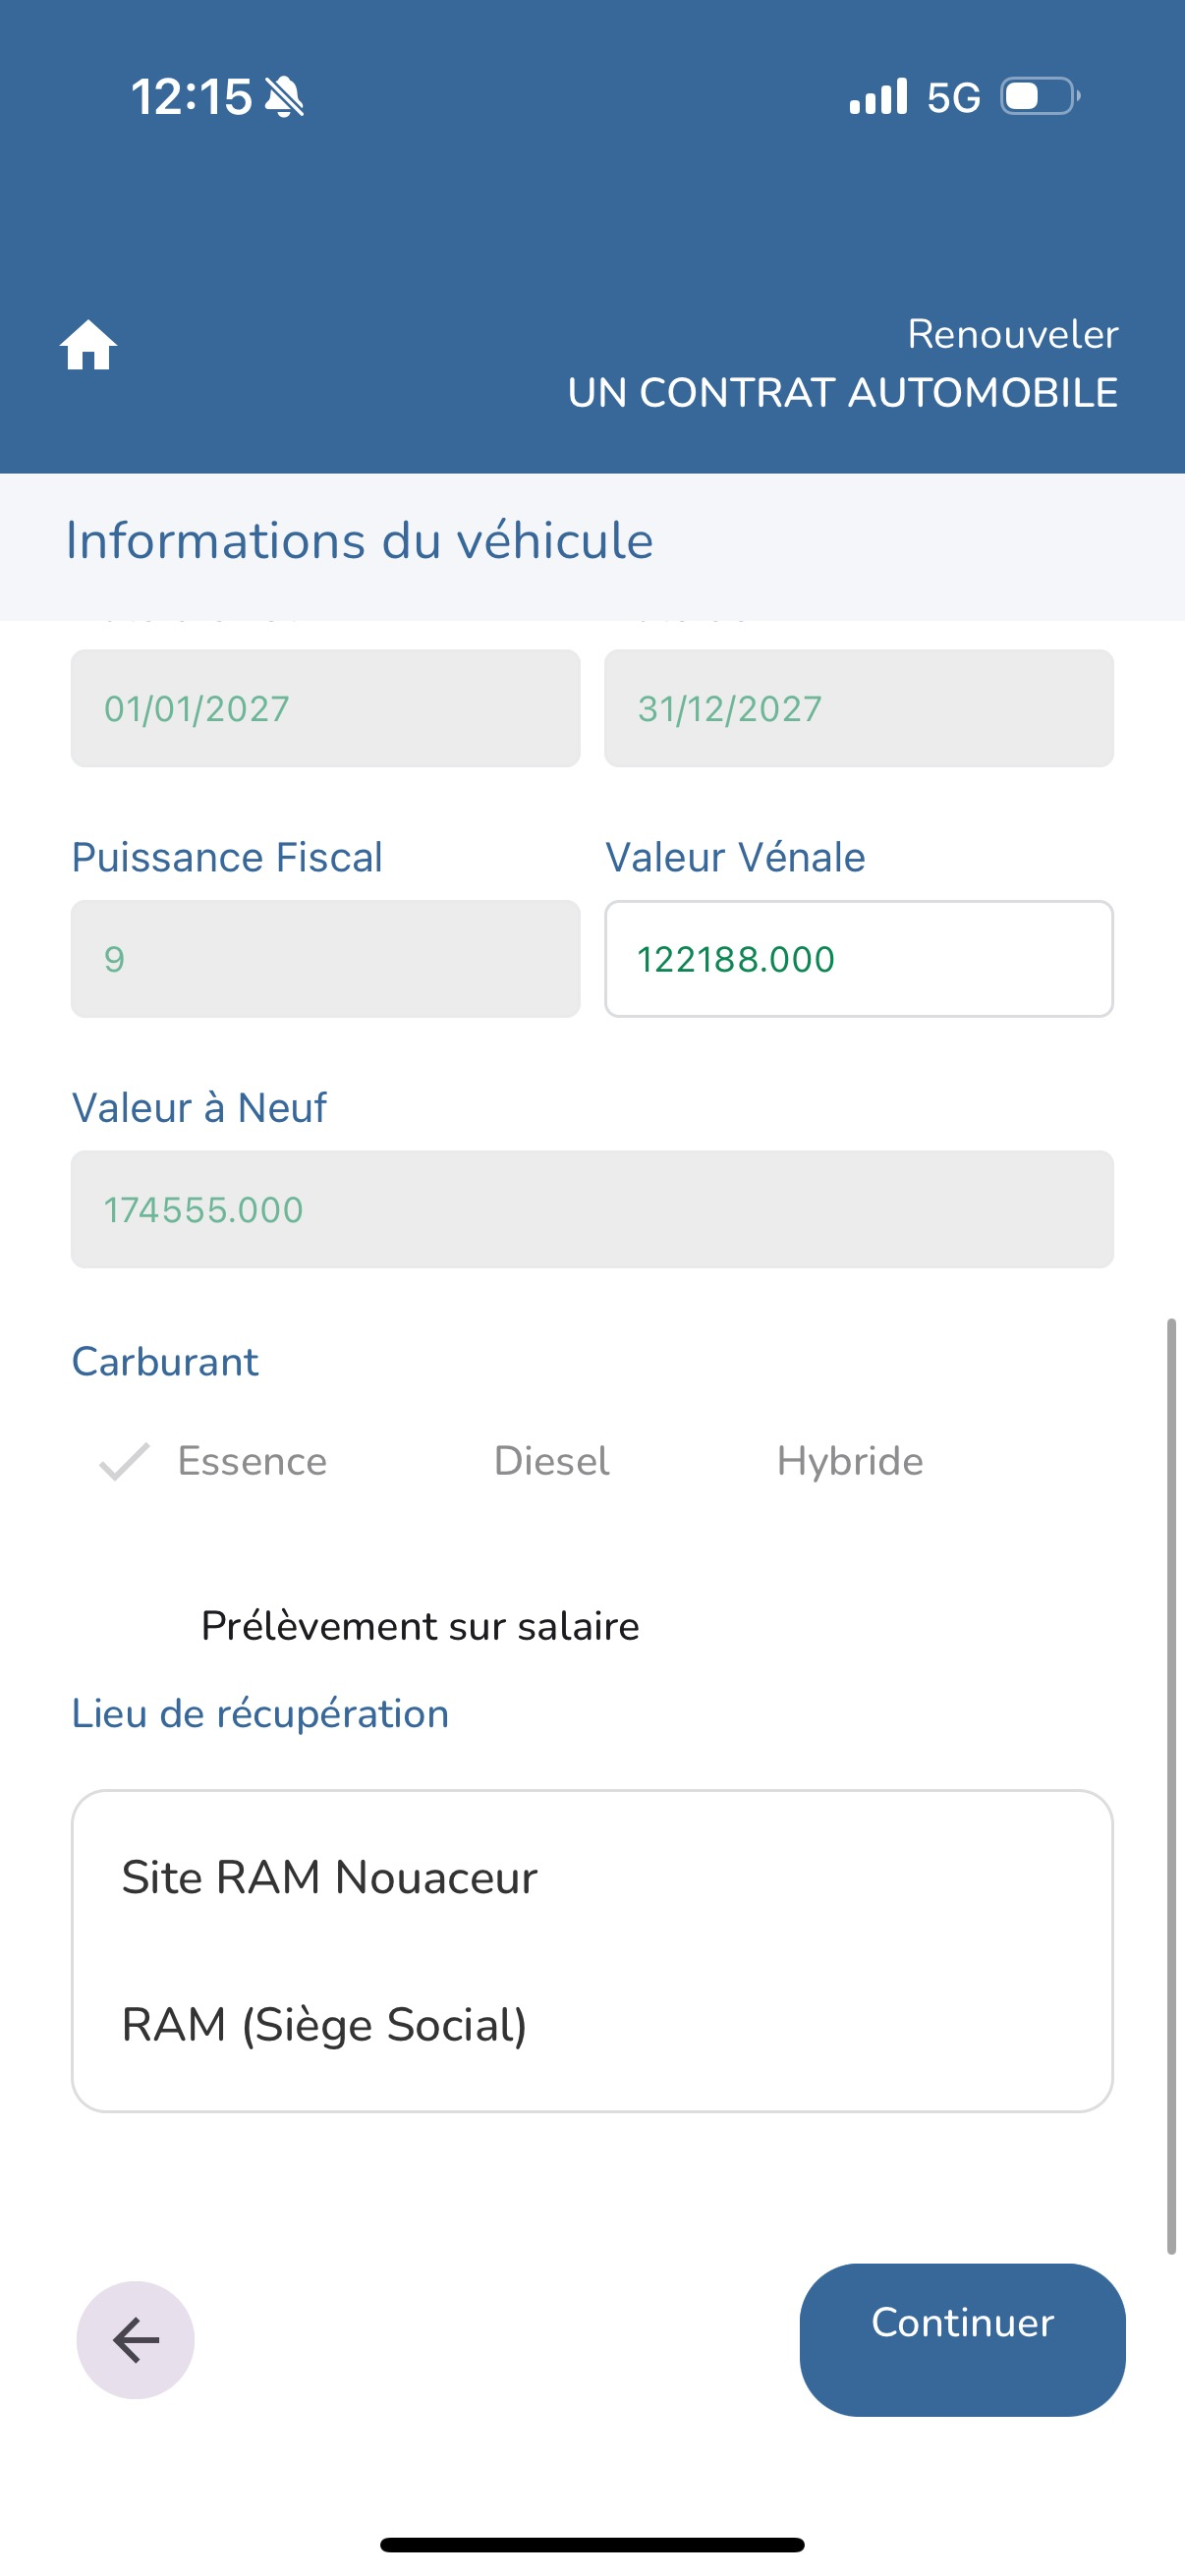Tap the start date 01/01/2027 field
Image resolution: width=1185 pixels, height=2576 pixels.
[325, 708]
